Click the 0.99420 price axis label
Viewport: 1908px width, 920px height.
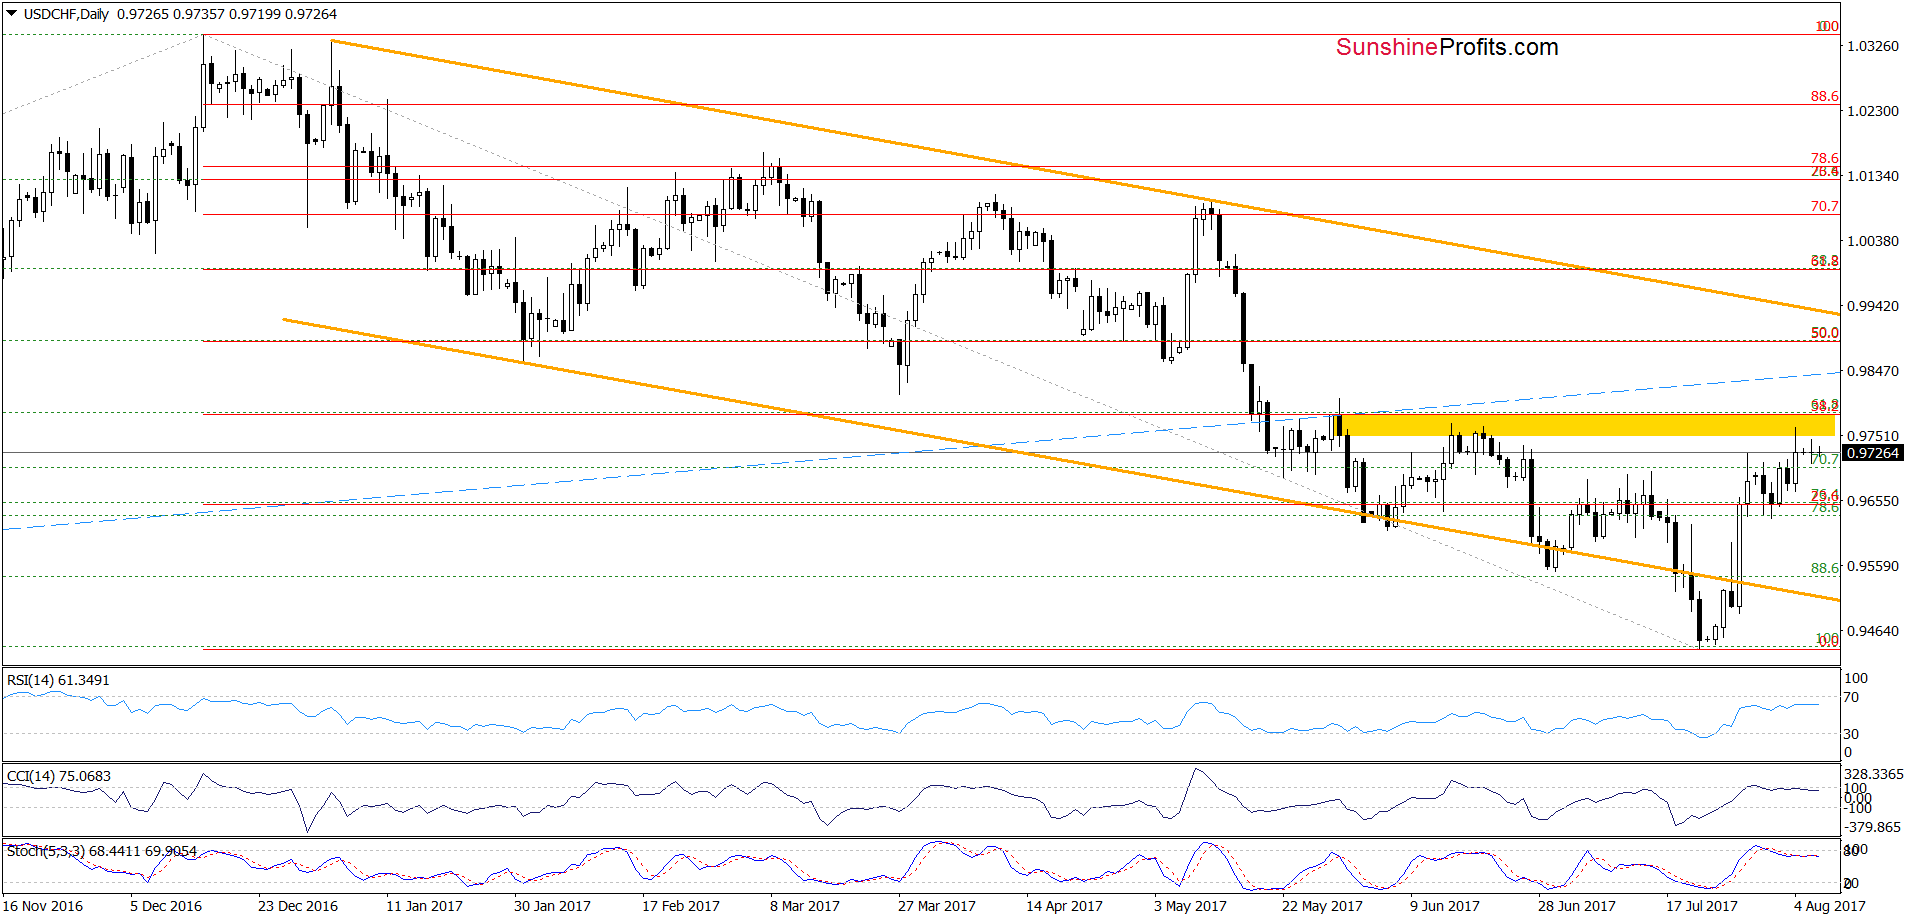coord(1872,306)
